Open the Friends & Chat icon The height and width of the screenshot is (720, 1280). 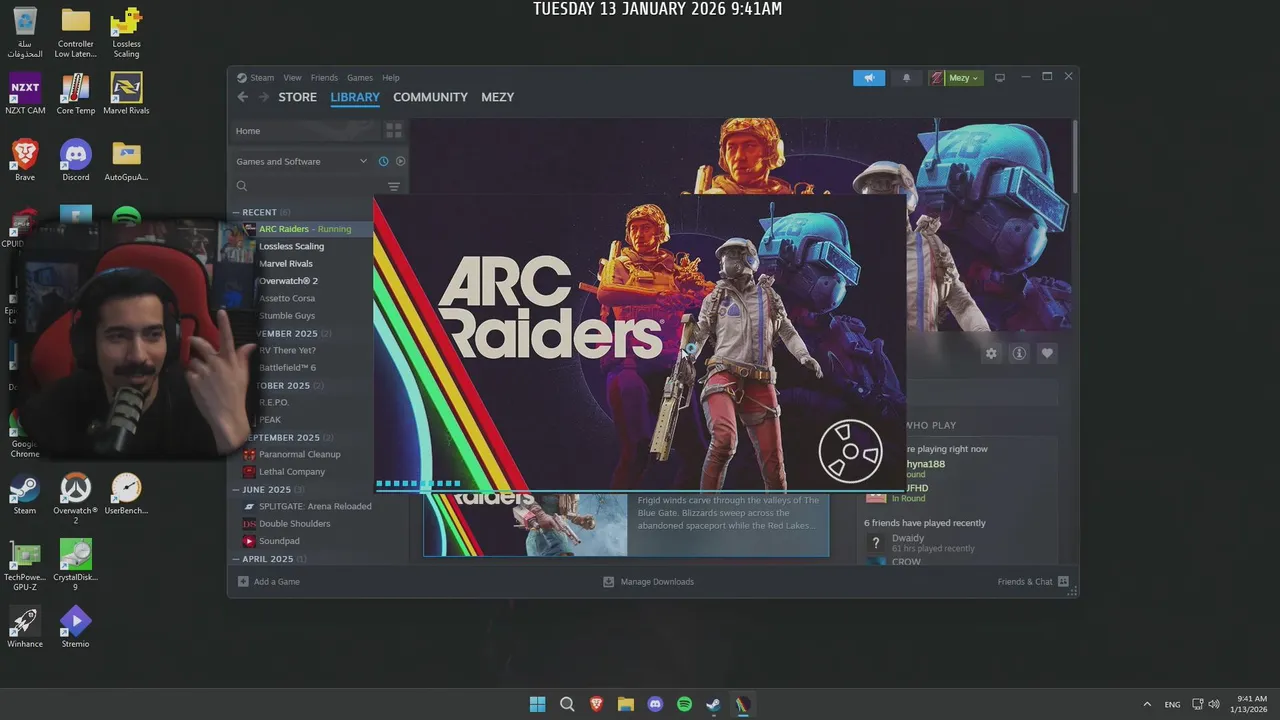point(1063,581)
